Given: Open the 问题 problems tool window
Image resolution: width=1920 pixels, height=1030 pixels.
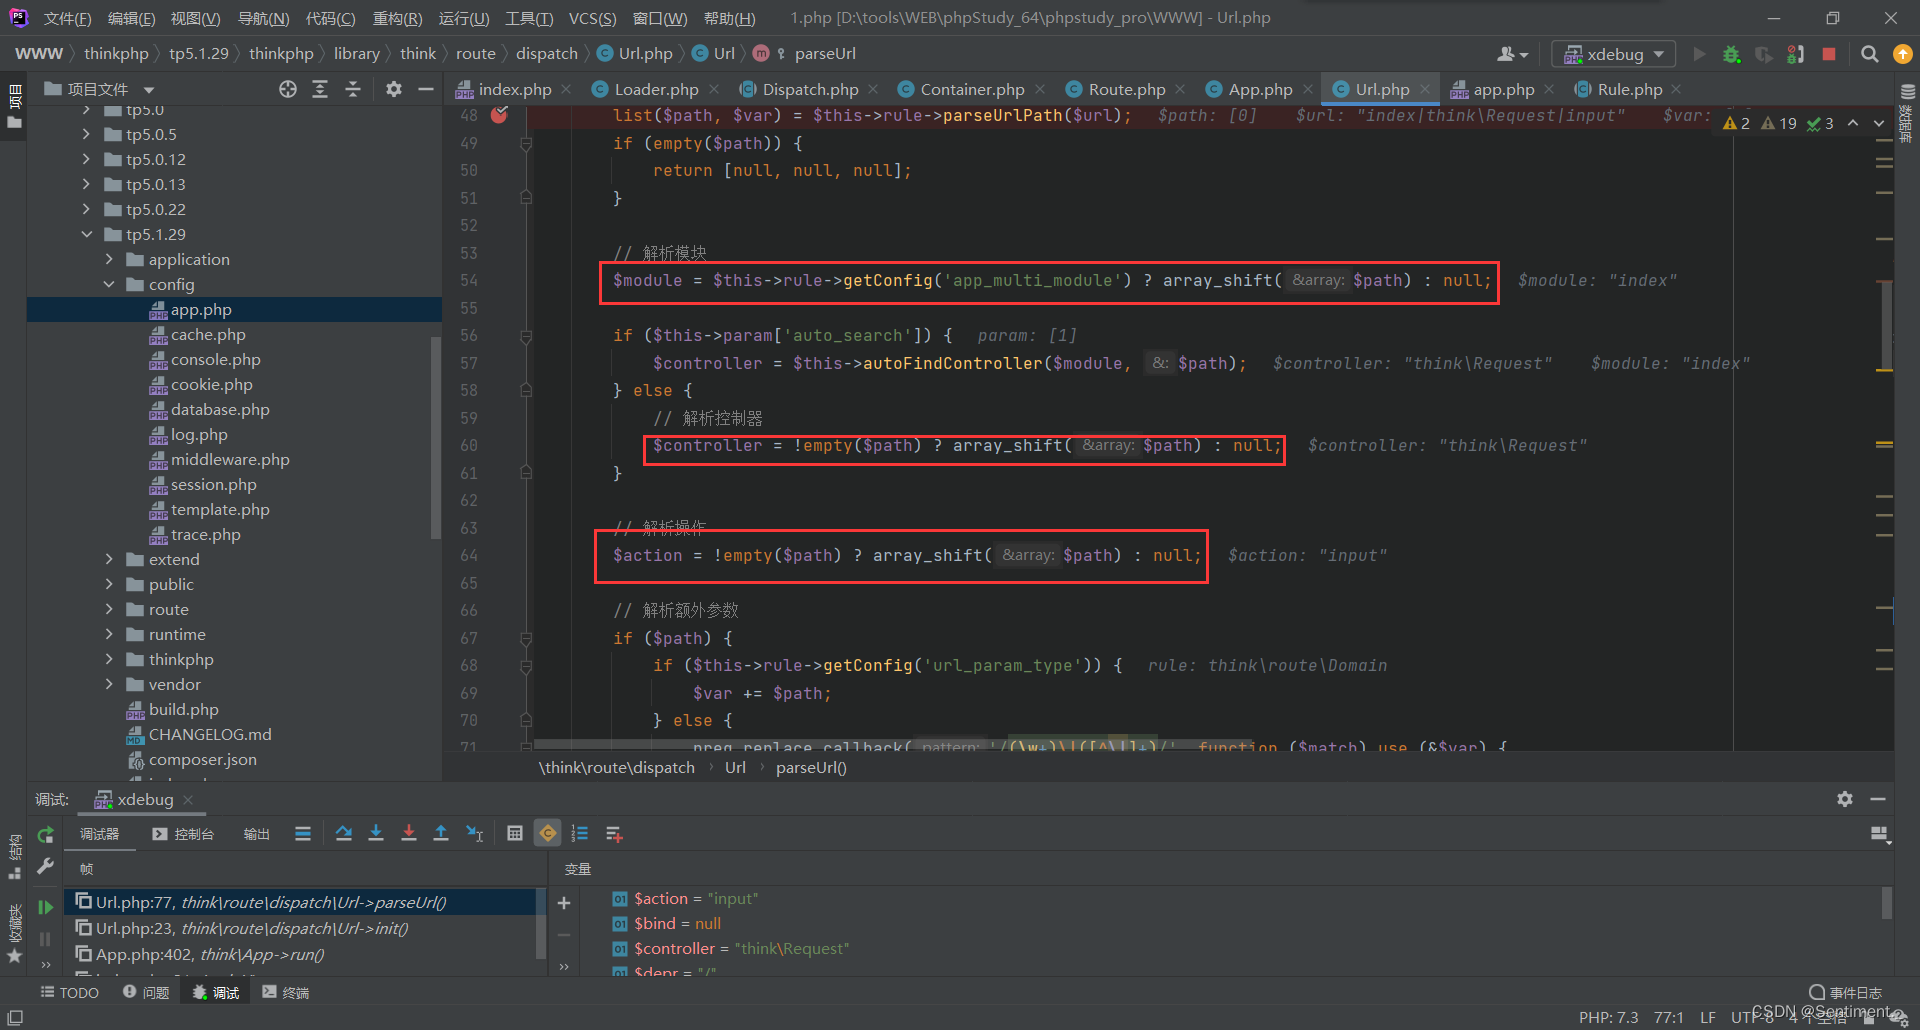Looking at the screenshot, I should (146, 992).
